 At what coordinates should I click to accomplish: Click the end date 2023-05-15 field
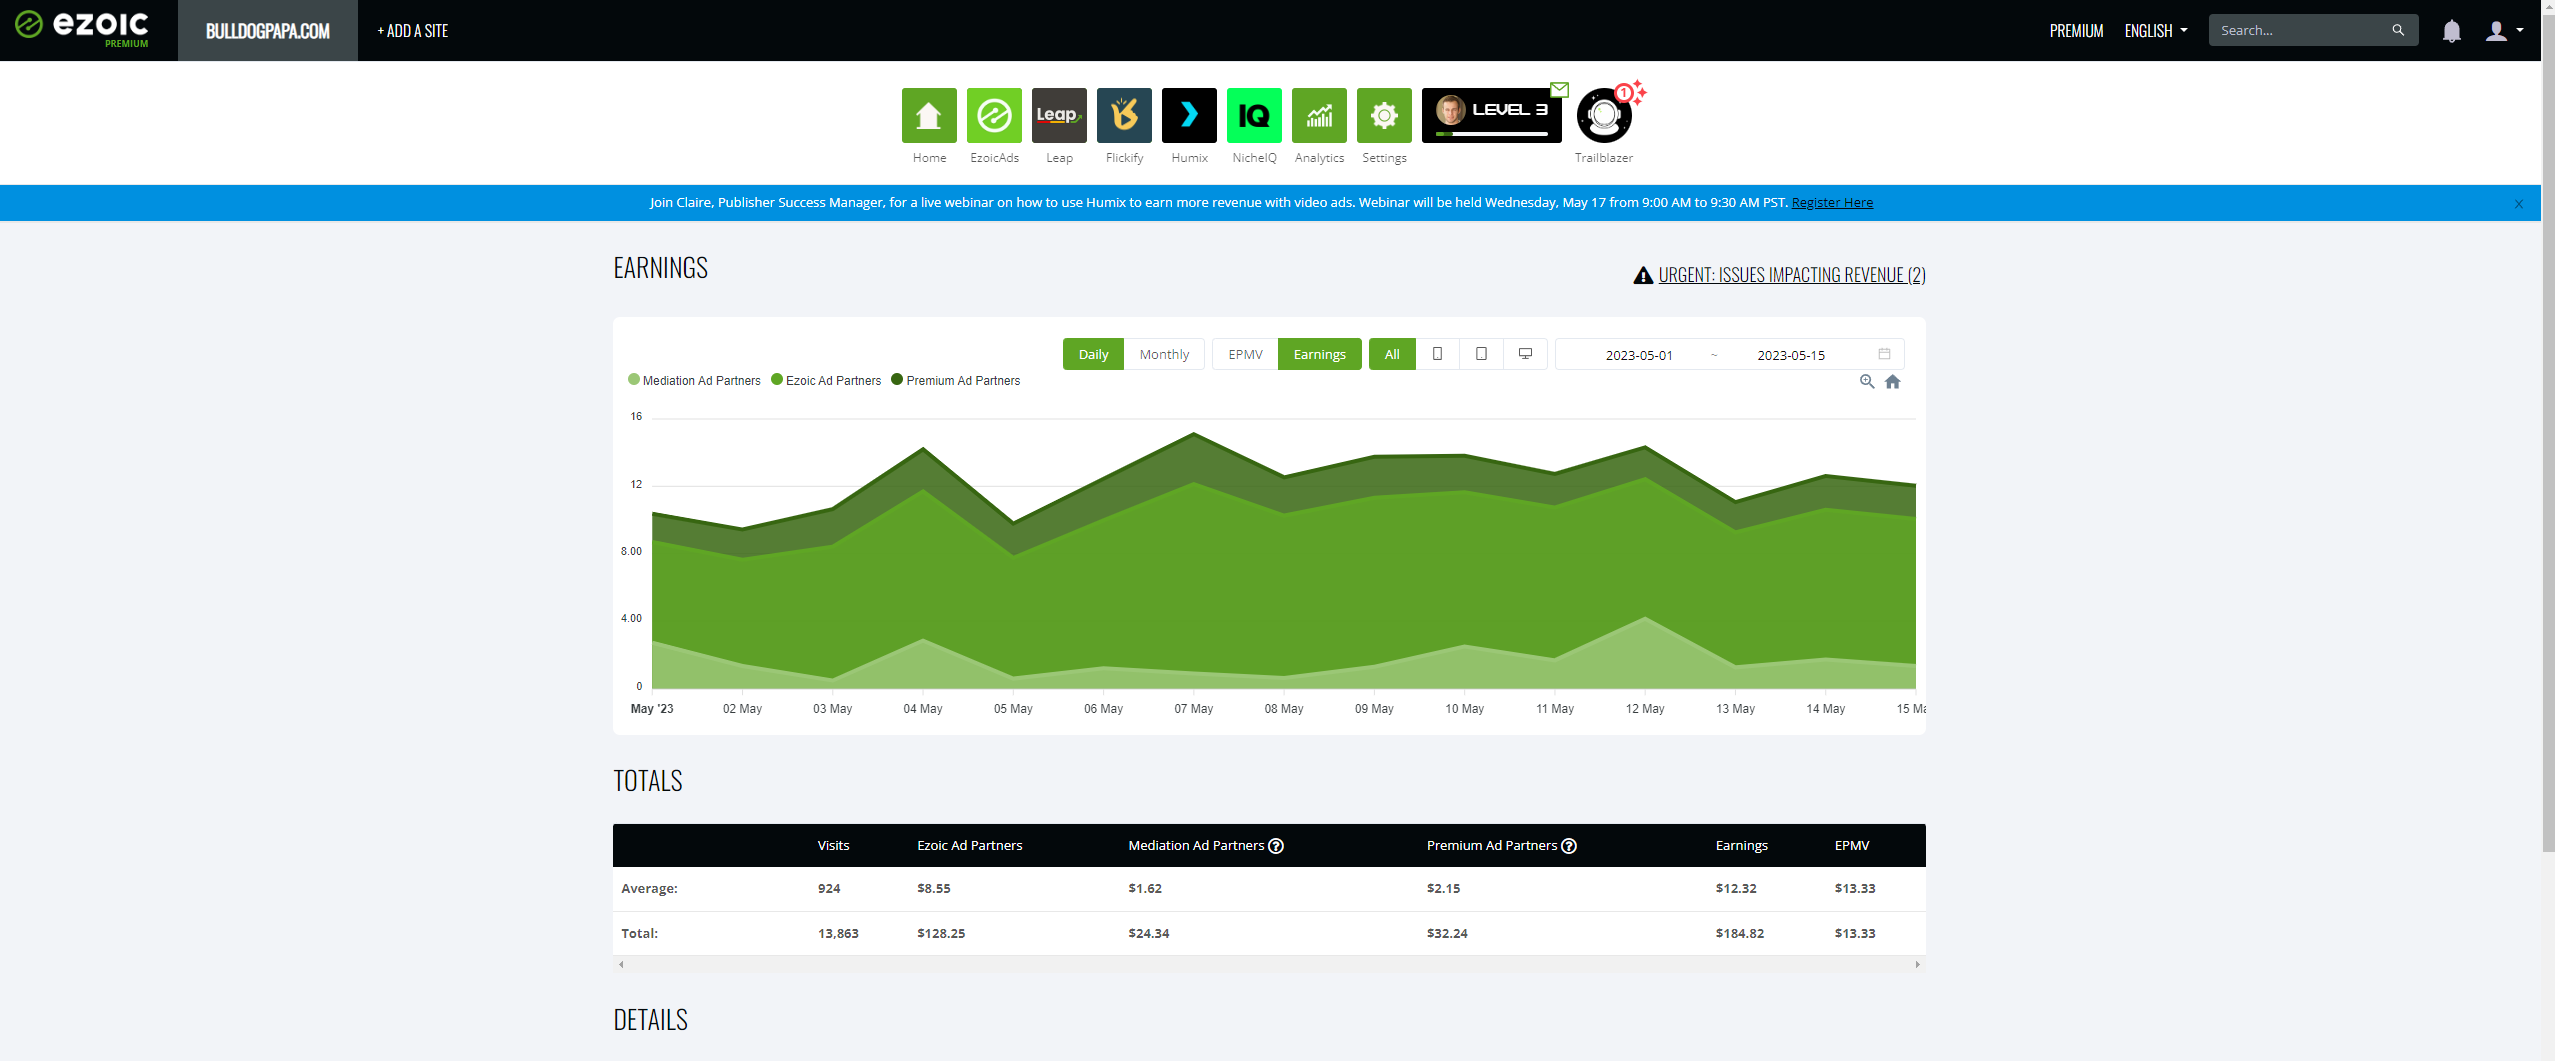pos(1791,355)
